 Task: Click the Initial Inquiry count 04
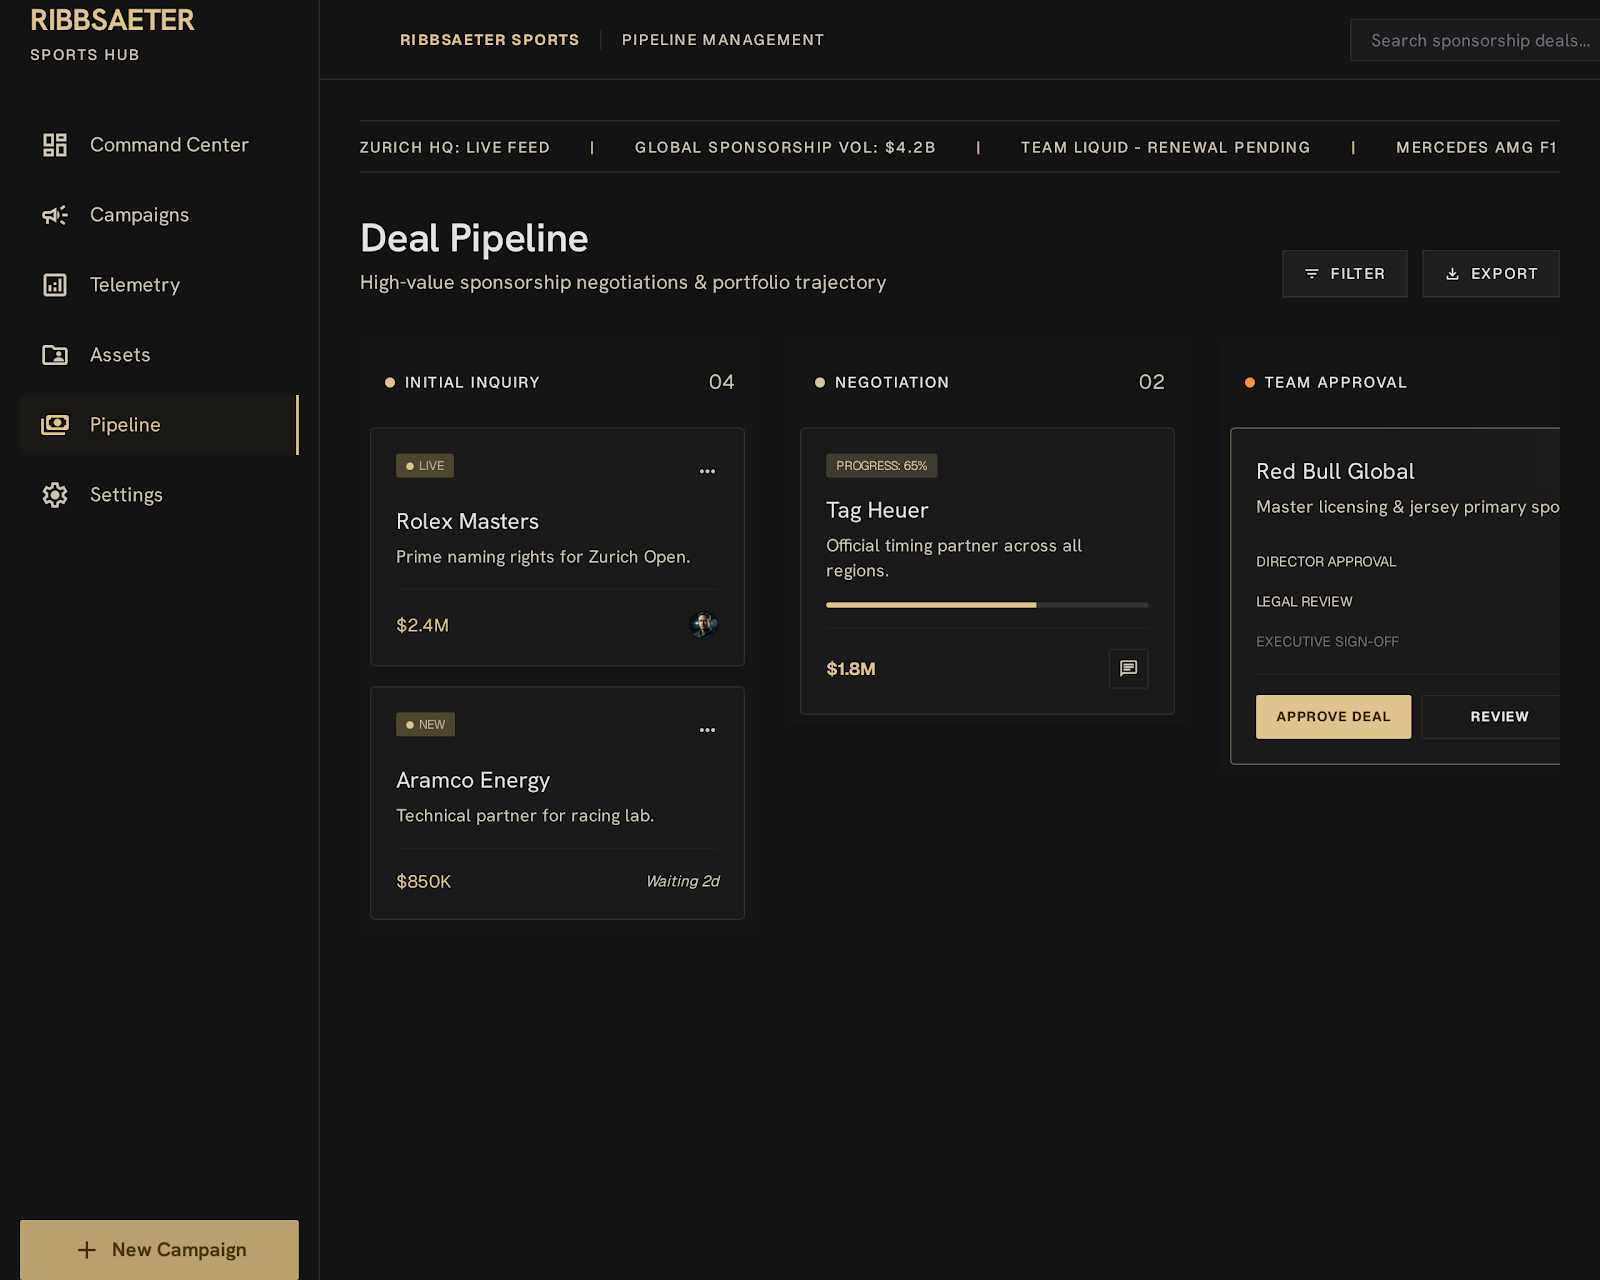(721, 382)
